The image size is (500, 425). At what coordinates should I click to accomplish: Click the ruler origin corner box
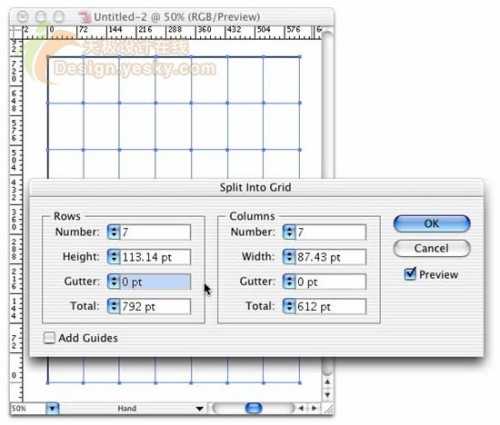(x=16, y=32)
